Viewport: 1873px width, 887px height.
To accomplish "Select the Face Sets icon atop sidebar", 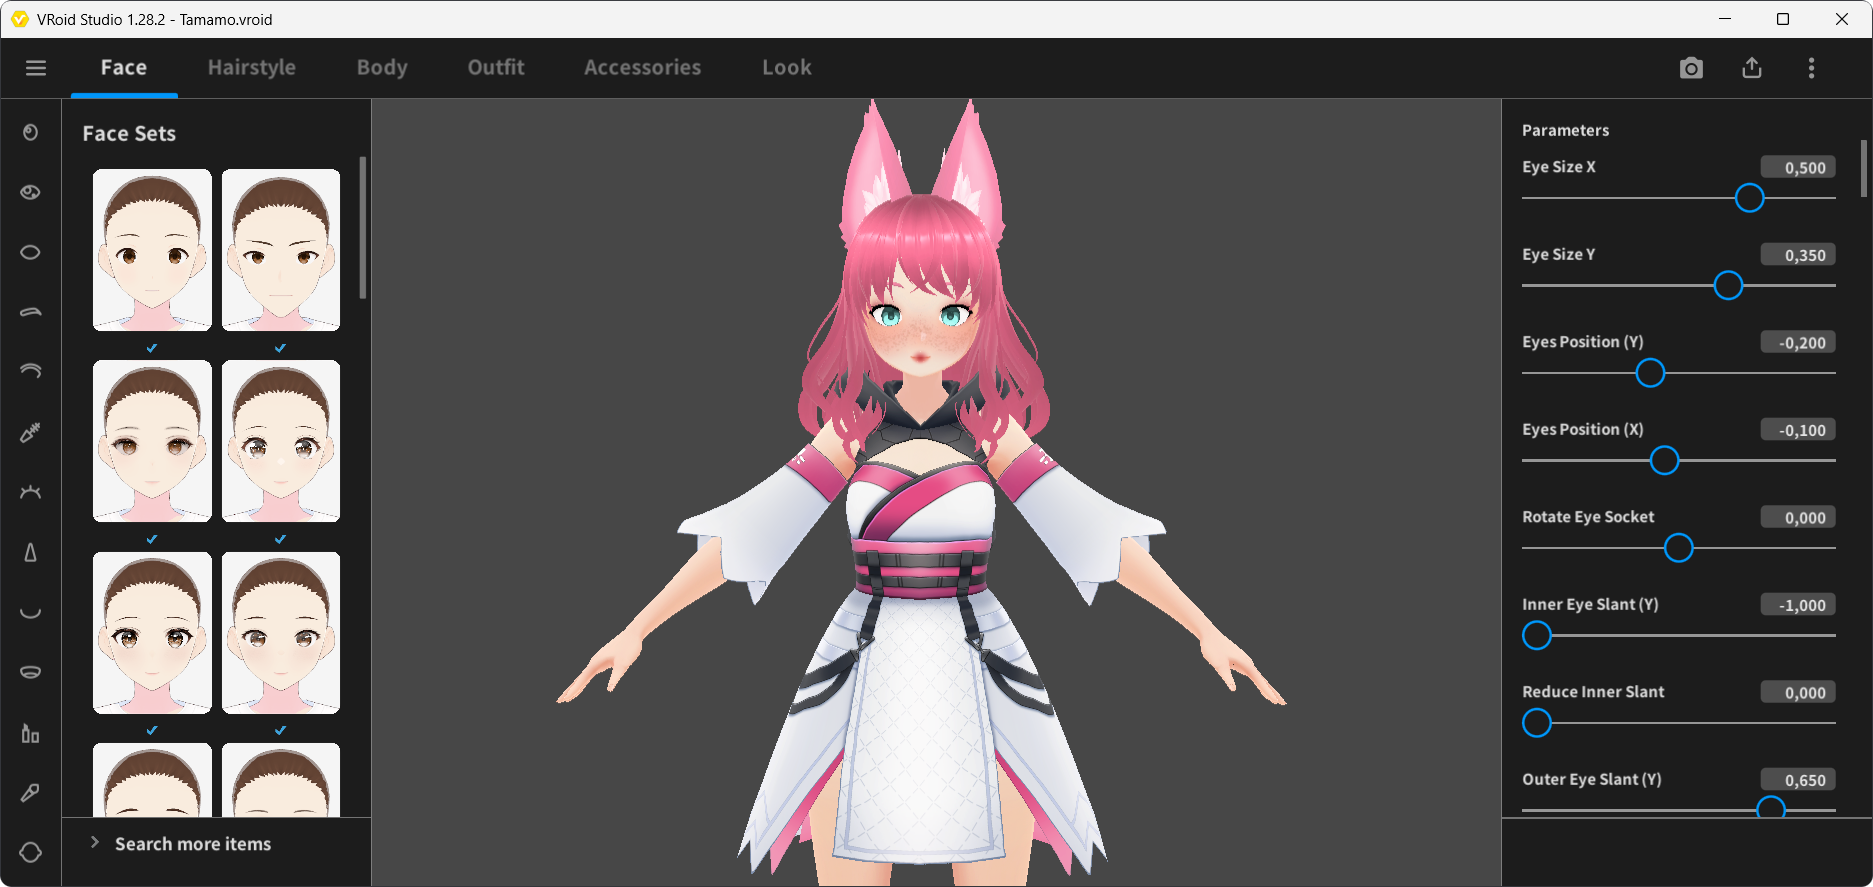I will (x=31, y=133).
